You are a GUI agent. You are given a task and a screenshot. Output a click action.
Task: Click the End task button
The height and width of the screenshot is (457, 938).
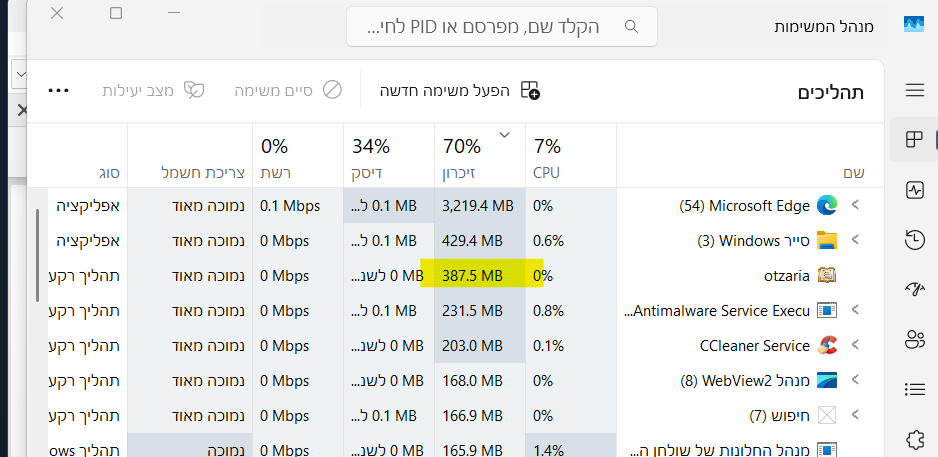point(288,90)
